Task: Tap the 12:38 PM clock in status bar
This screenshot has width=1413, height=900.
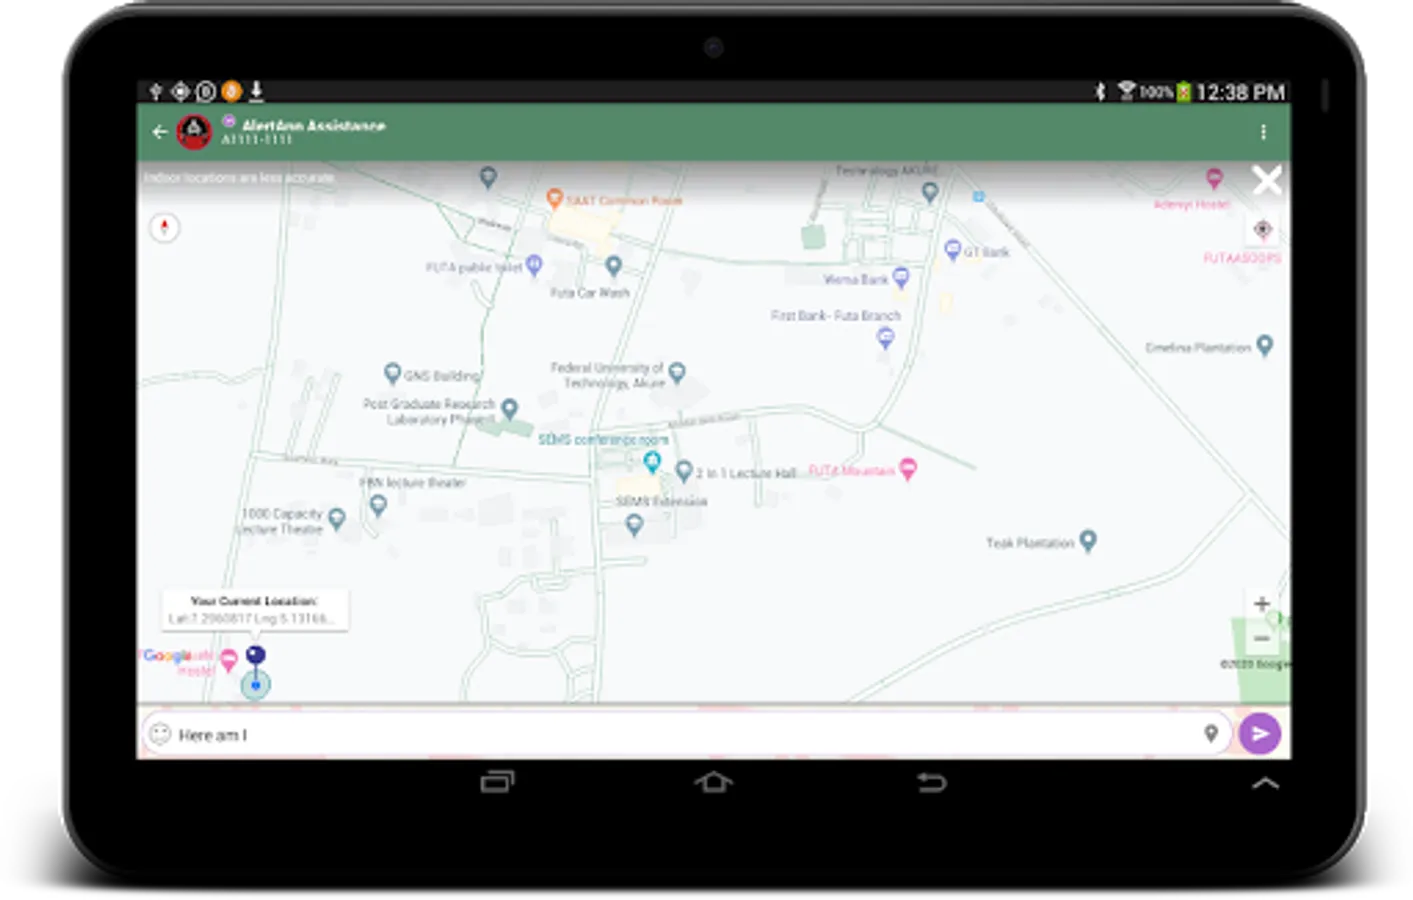Action: pos(1240,92)
